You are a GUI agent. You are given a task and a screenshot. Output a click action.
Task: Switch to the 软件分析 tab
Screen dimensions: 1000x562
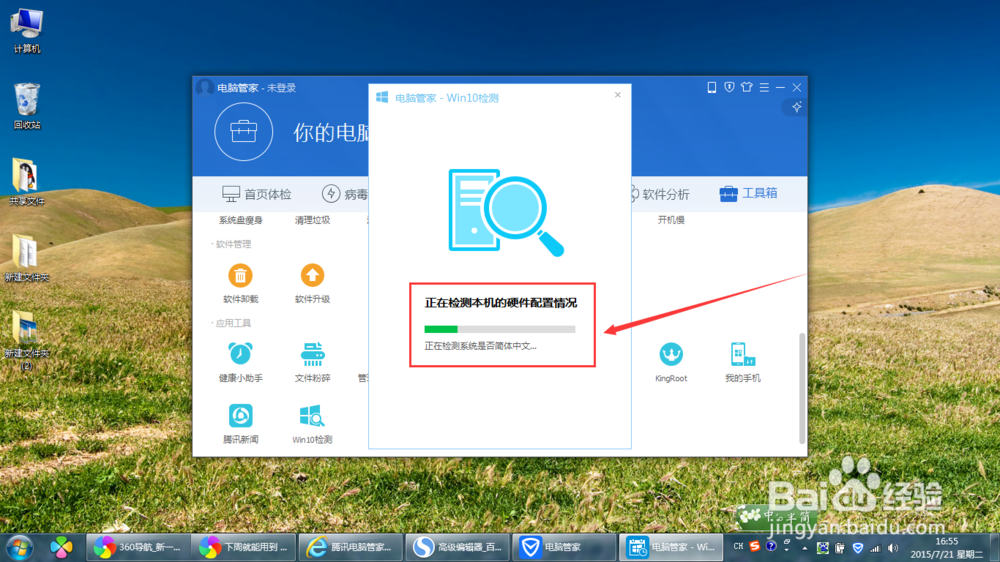coord(659,194)
